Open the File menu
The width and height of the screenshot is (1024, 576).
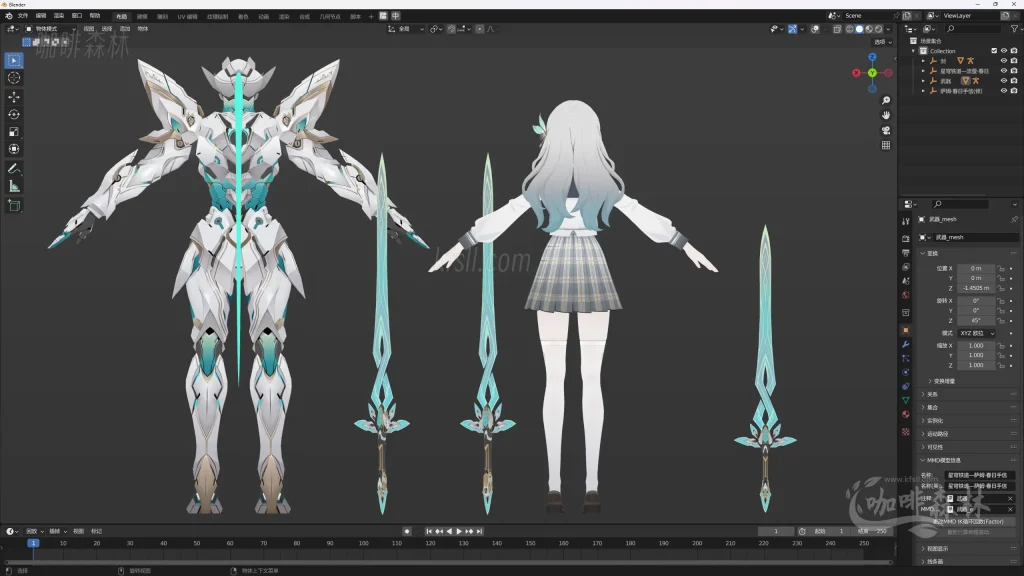(23, 16)
